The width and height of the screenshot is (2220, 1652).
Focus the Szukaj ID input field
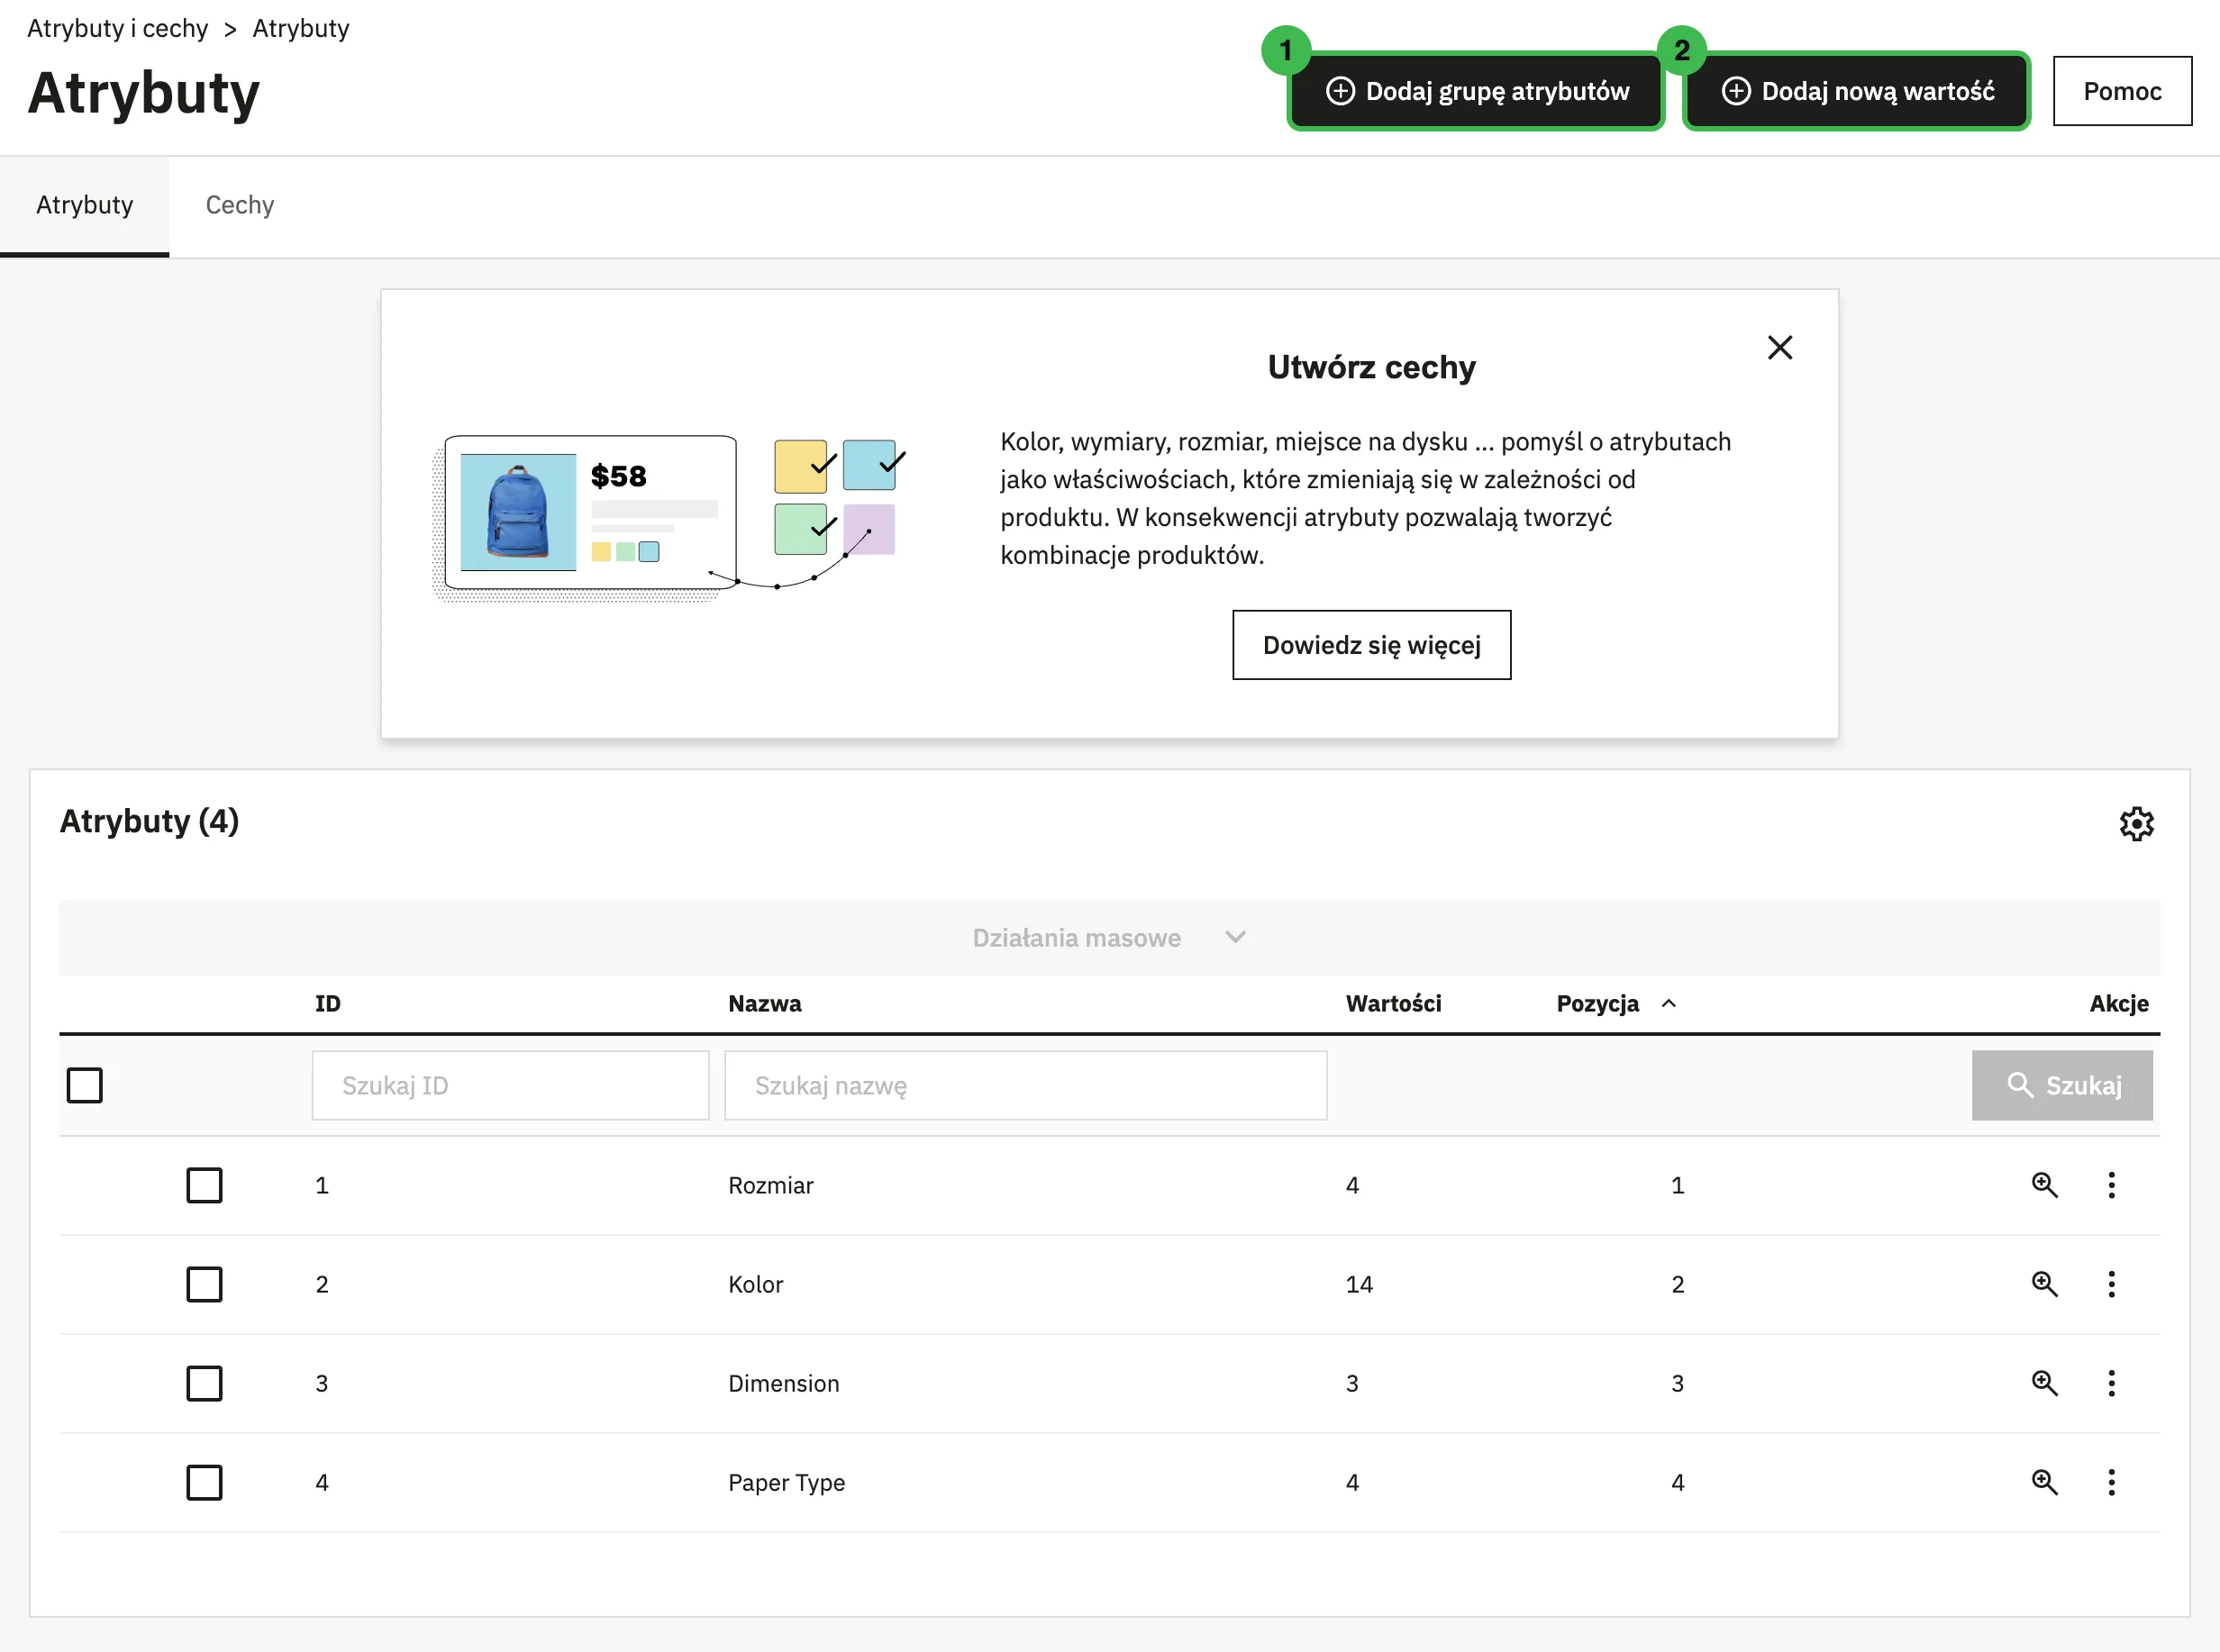pos(510,1085)
